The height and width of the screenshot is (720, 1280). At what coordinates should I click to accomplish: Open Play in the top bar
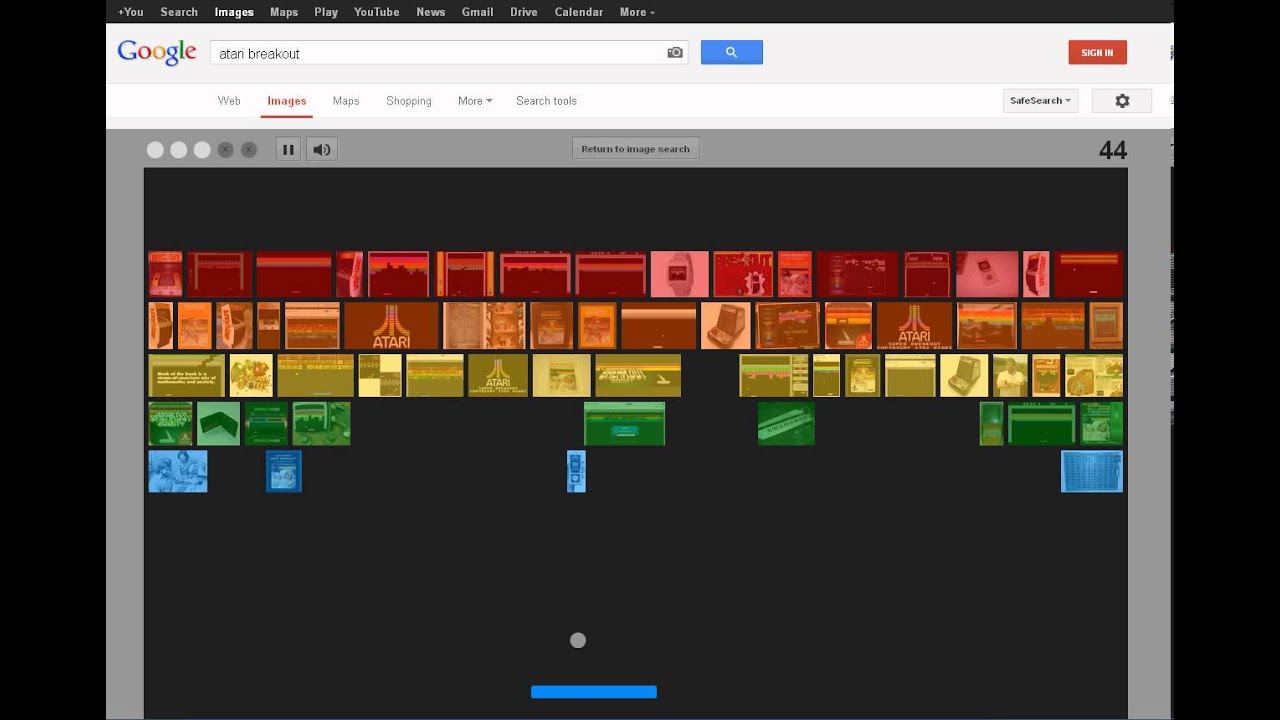coord(326,12)
